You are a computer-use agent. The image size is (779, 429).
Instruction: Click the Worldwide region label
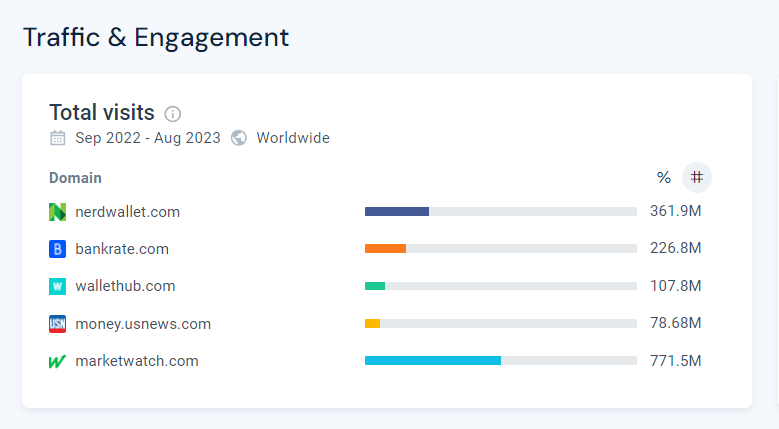click(293, 138)
